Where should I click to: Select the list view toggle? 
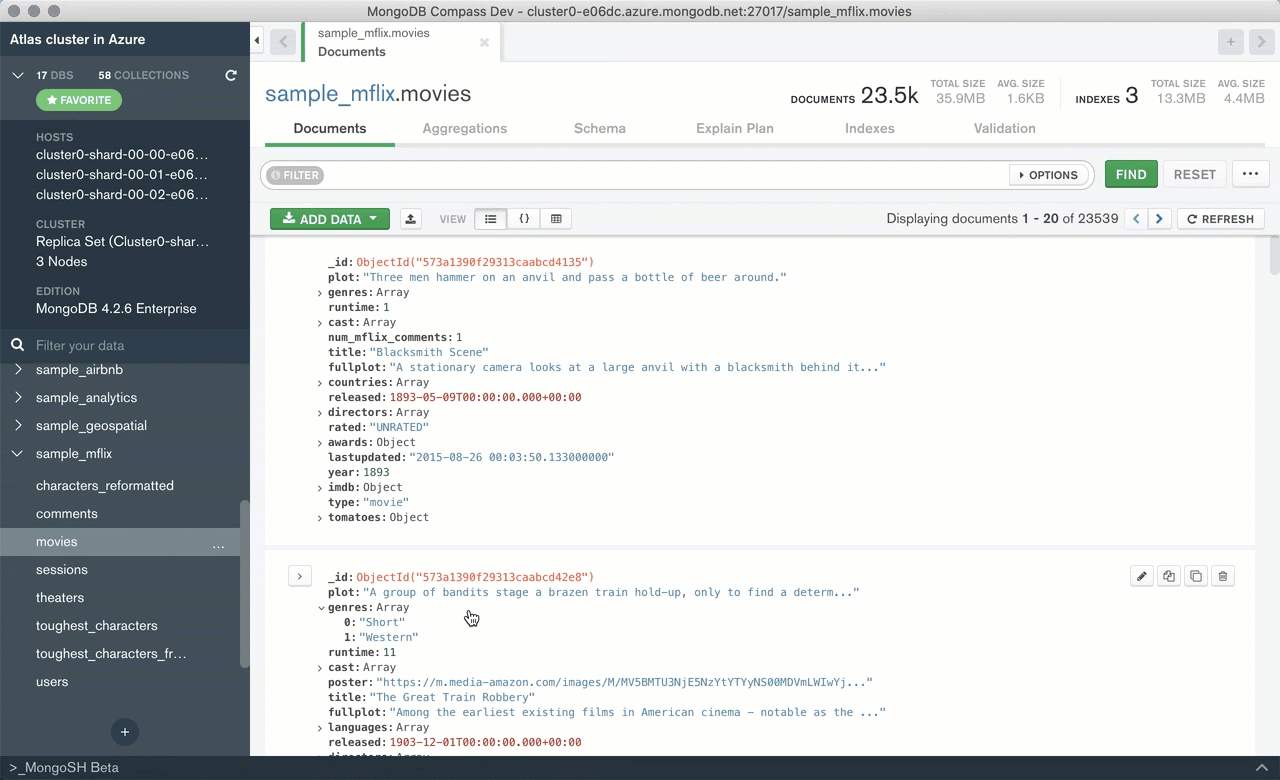coord(490,218)
